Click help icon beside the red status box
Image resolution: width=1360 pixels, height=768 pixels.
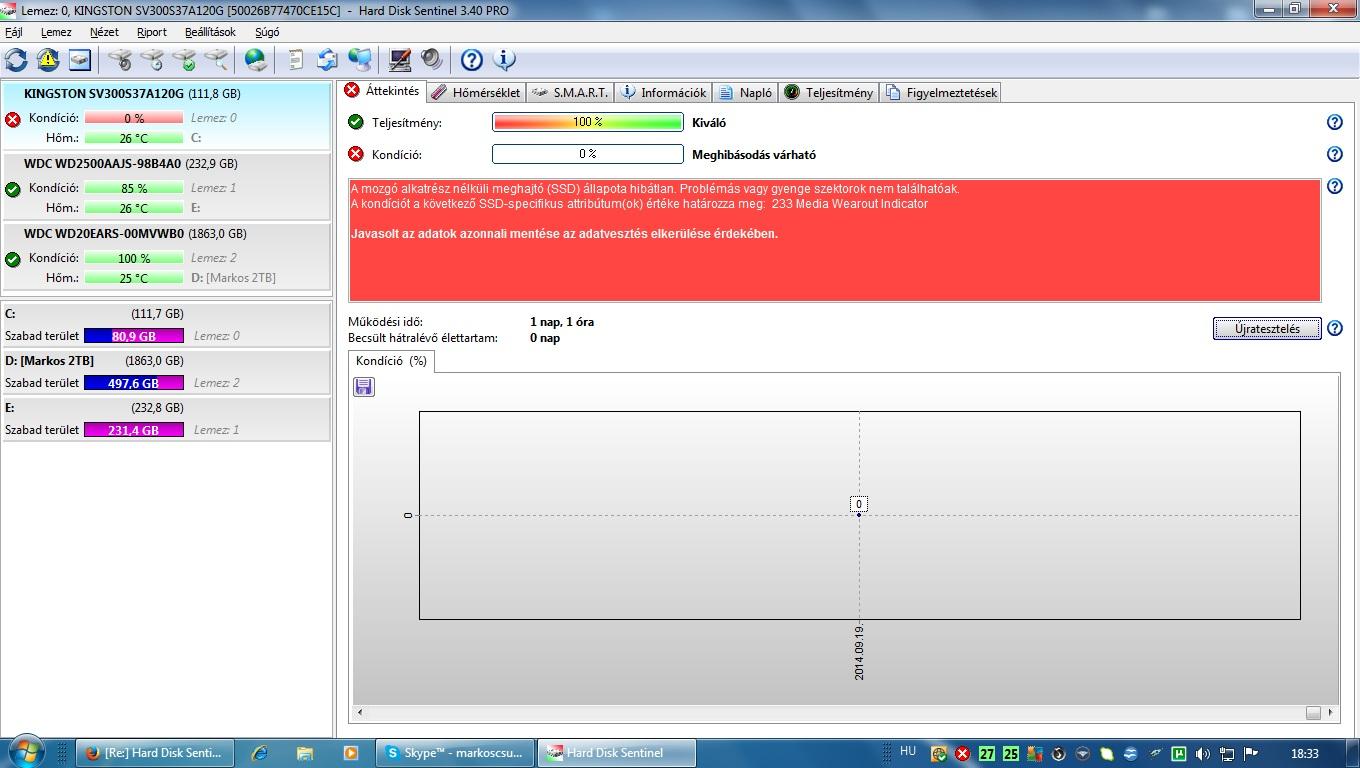coord(1334,186)
